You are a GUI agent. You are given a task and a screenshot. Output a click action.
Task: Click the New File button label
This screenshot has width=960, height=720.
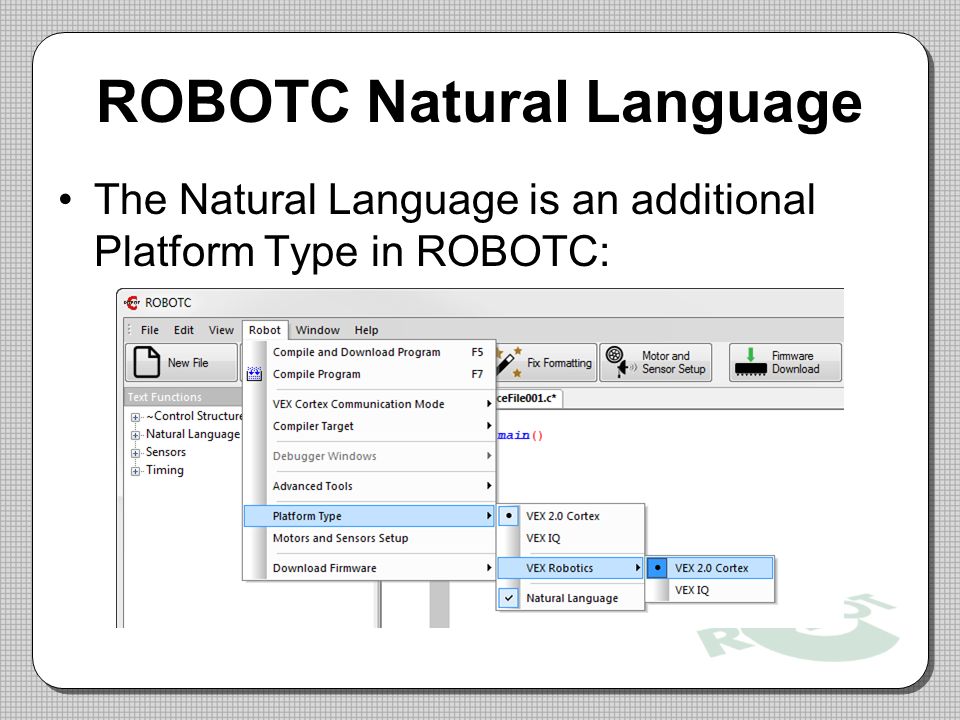[x=188, y=362]
